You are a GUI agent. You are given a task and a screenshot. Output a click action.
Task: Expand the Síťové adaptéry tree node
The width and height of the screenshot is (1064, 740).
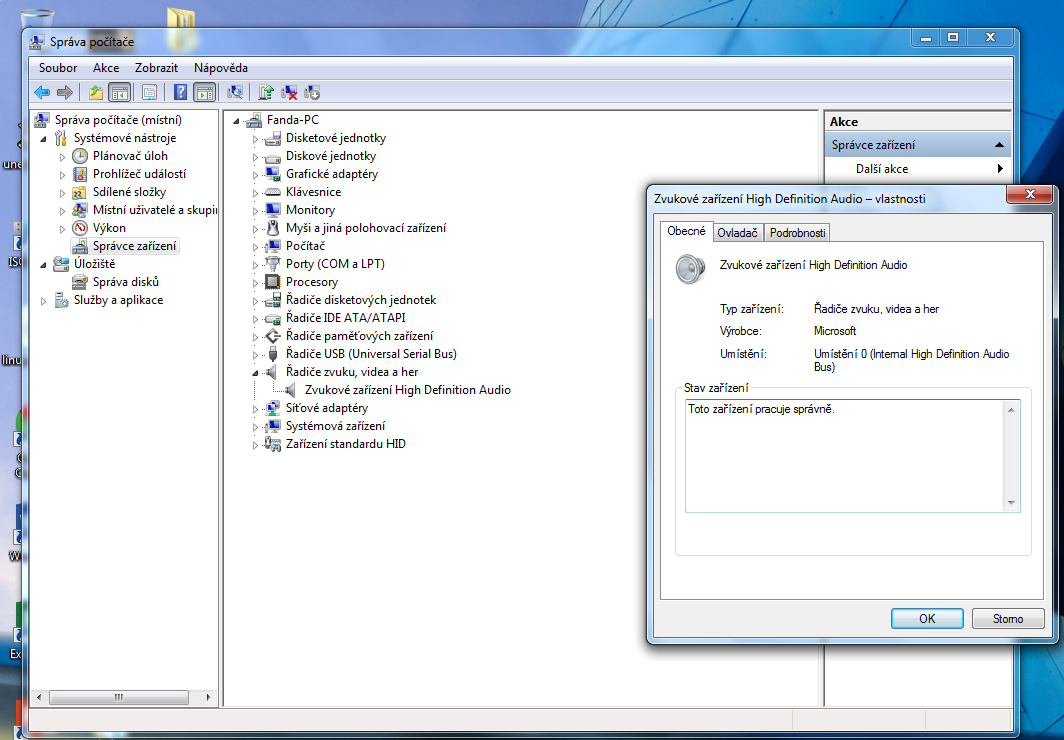point(256,408)
